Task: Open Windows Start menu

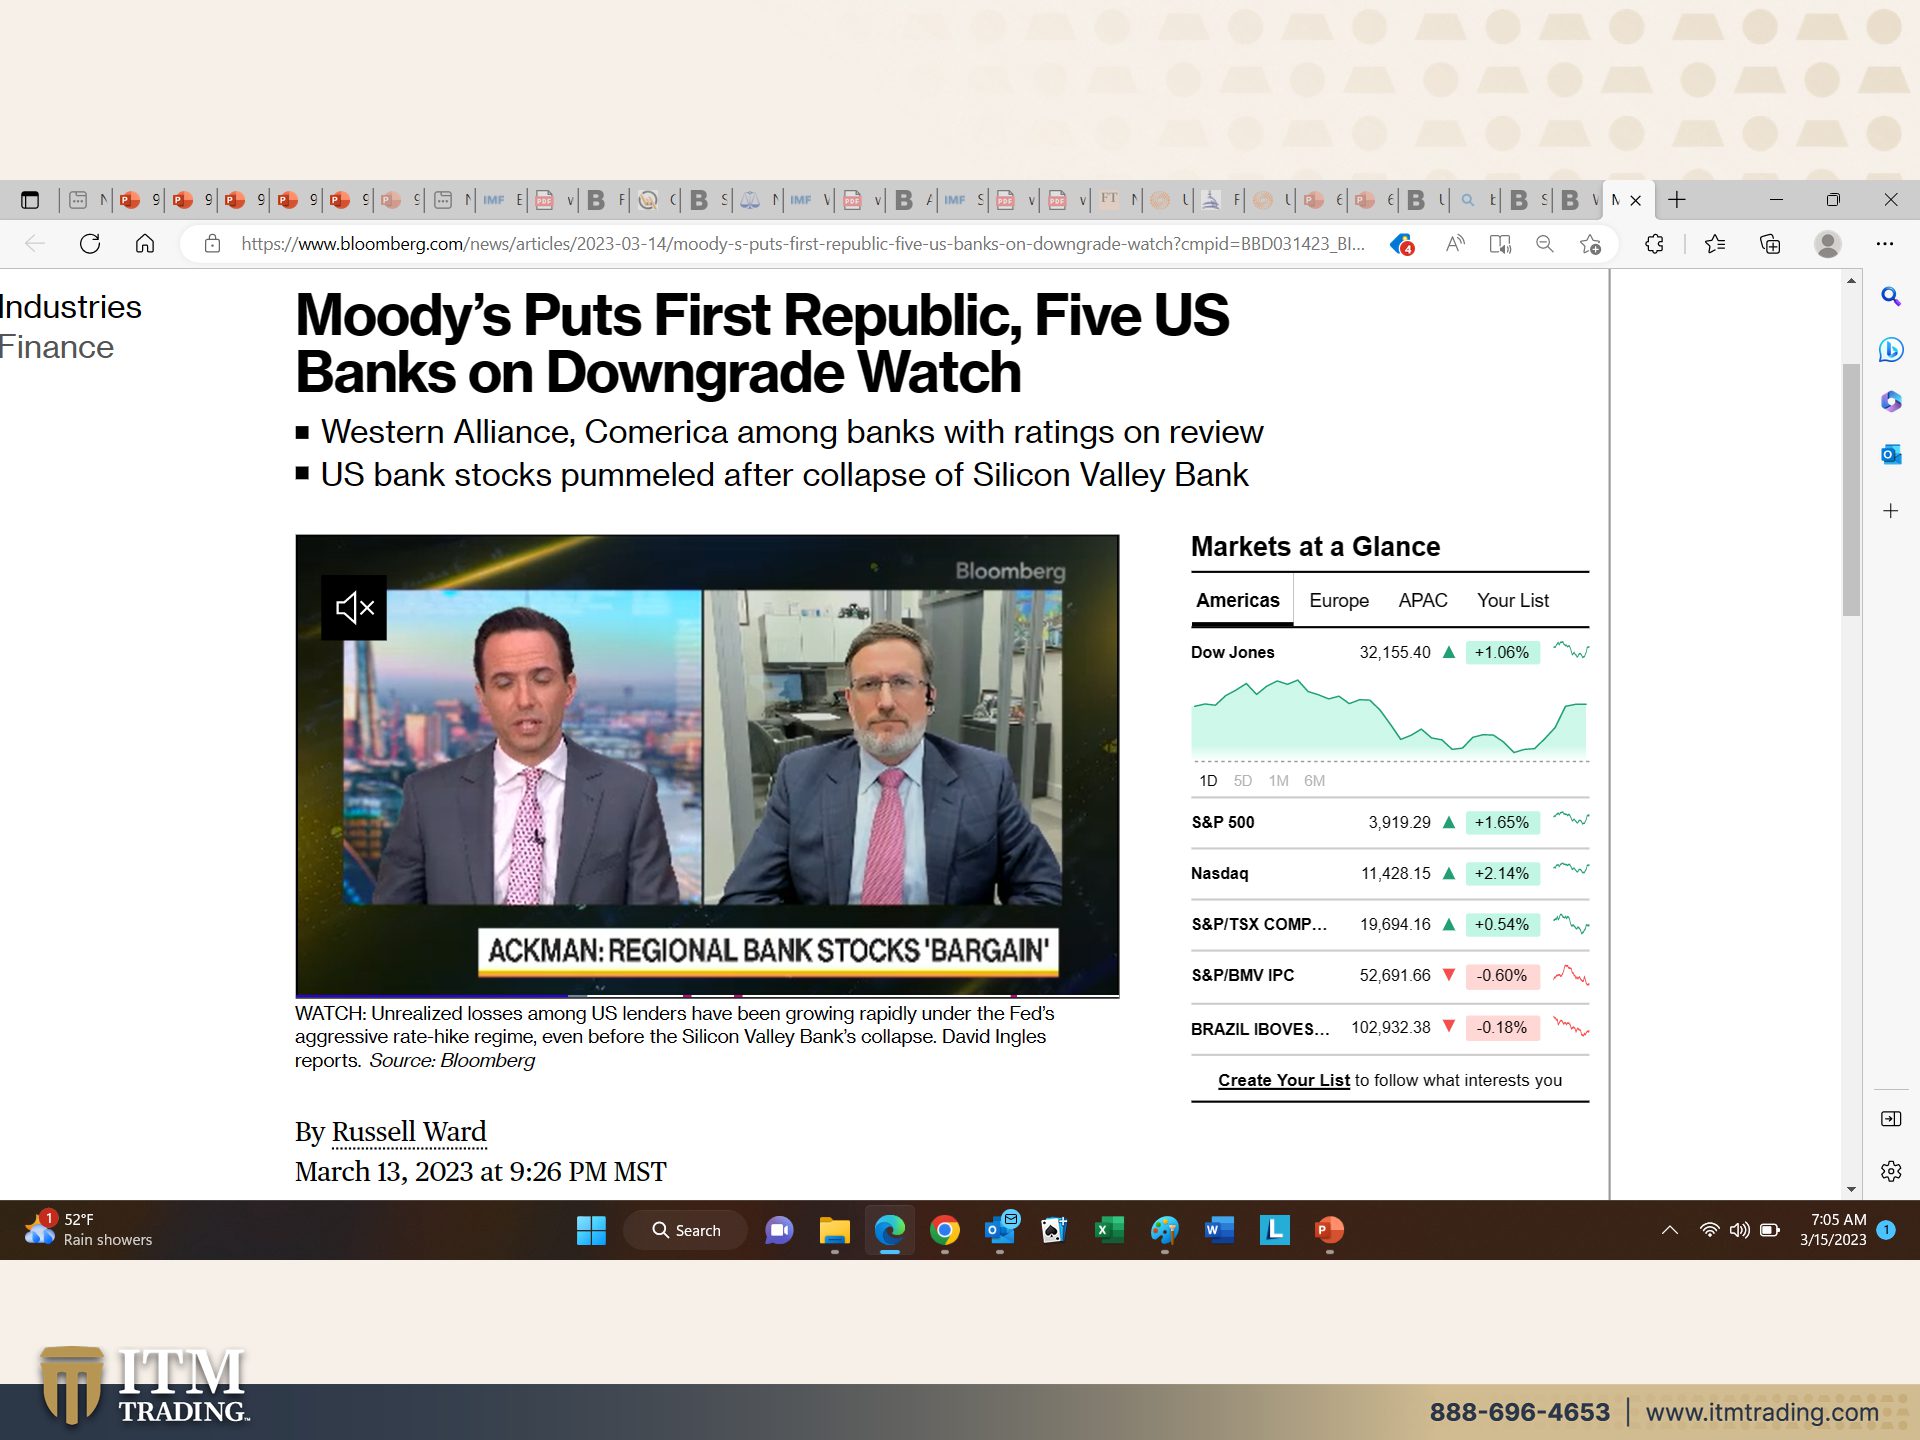Action: coord(591,1230)
